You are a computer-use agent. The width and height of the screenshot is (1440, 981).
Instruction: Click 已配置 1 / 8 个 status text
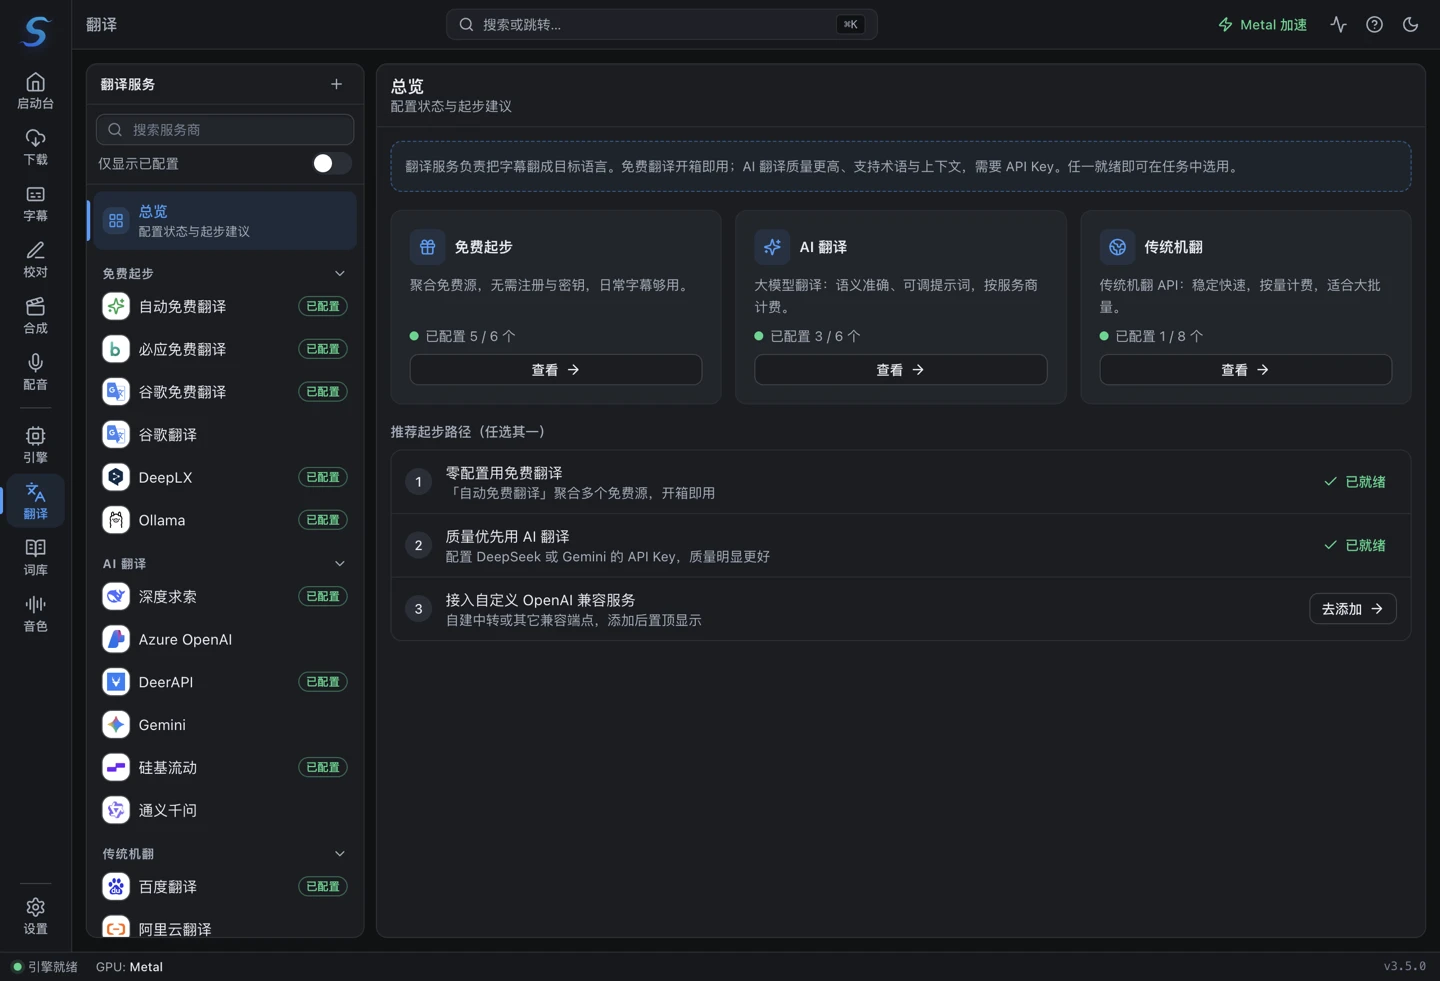pos(1151,336)
